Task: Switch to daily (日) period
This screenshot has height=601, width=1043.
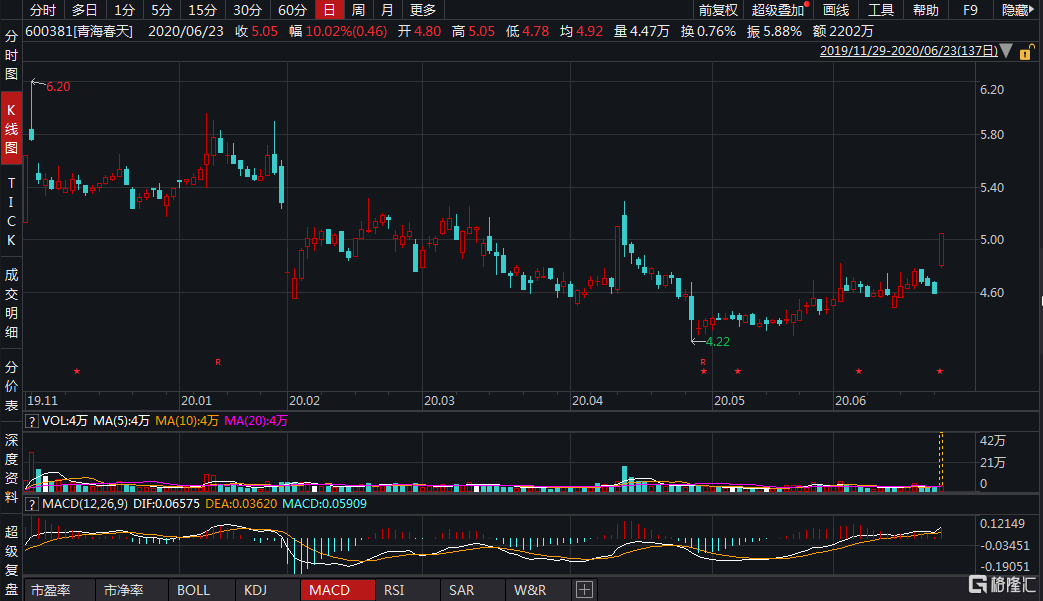Action: (x=328, y=10)
